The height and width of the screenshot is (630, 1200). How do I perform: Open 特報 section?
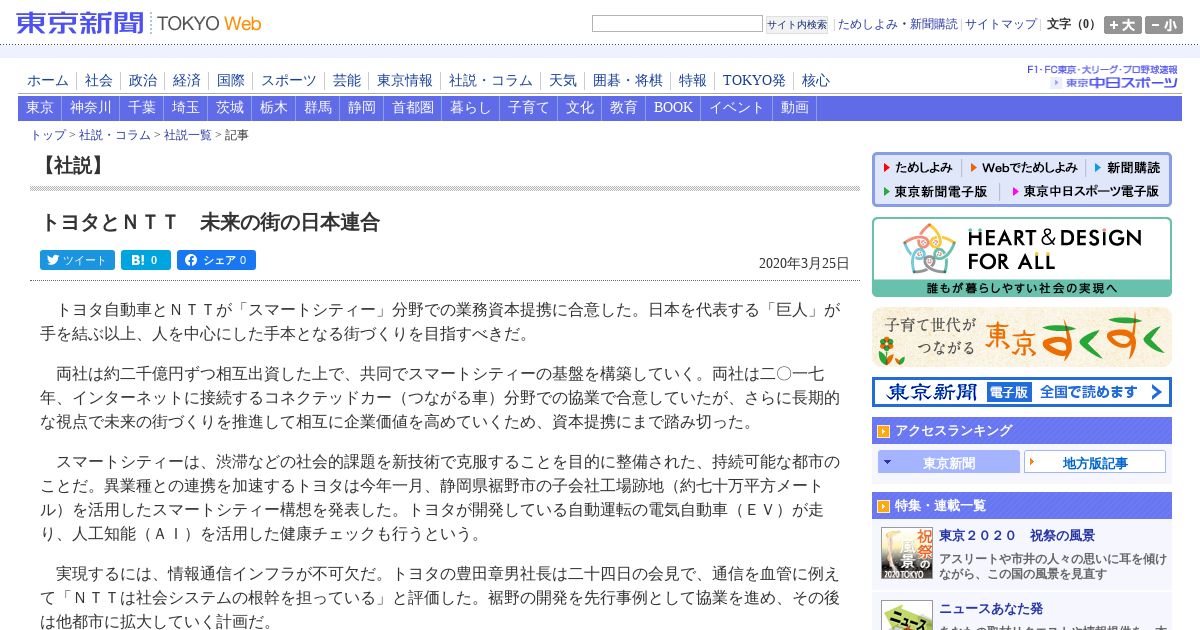coord(693,80)
